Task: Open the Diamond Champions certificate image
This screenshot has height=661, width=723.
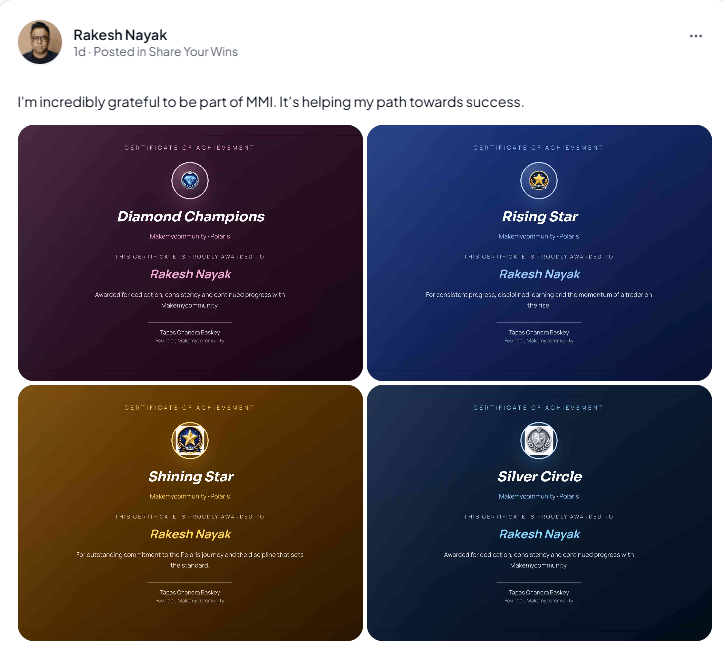Action: 190,253
